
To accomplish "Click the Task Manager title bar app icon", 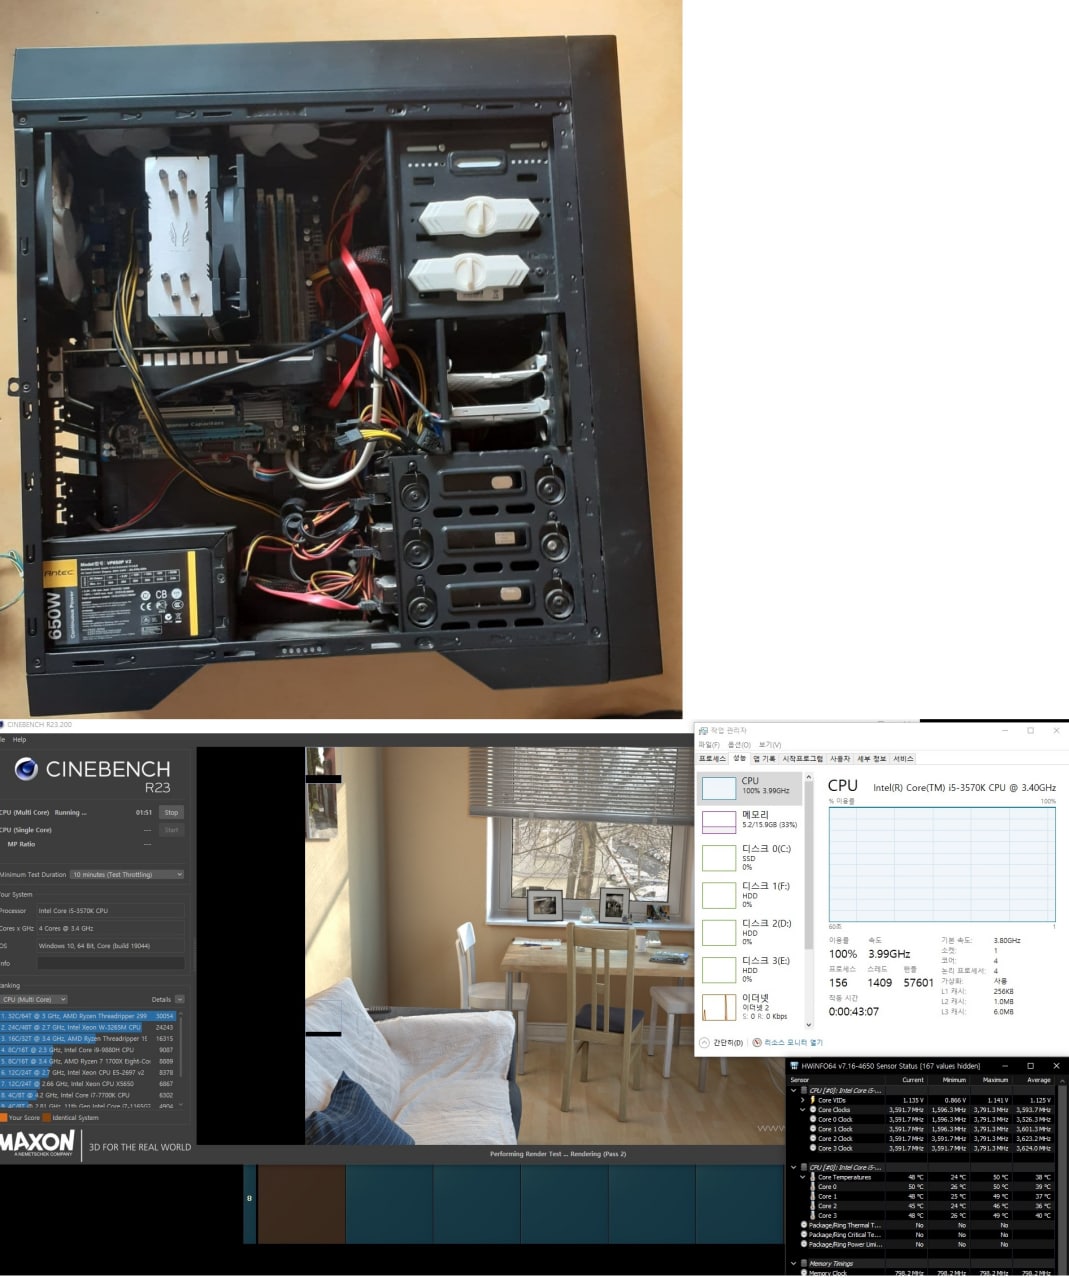I will coord(703,731).
